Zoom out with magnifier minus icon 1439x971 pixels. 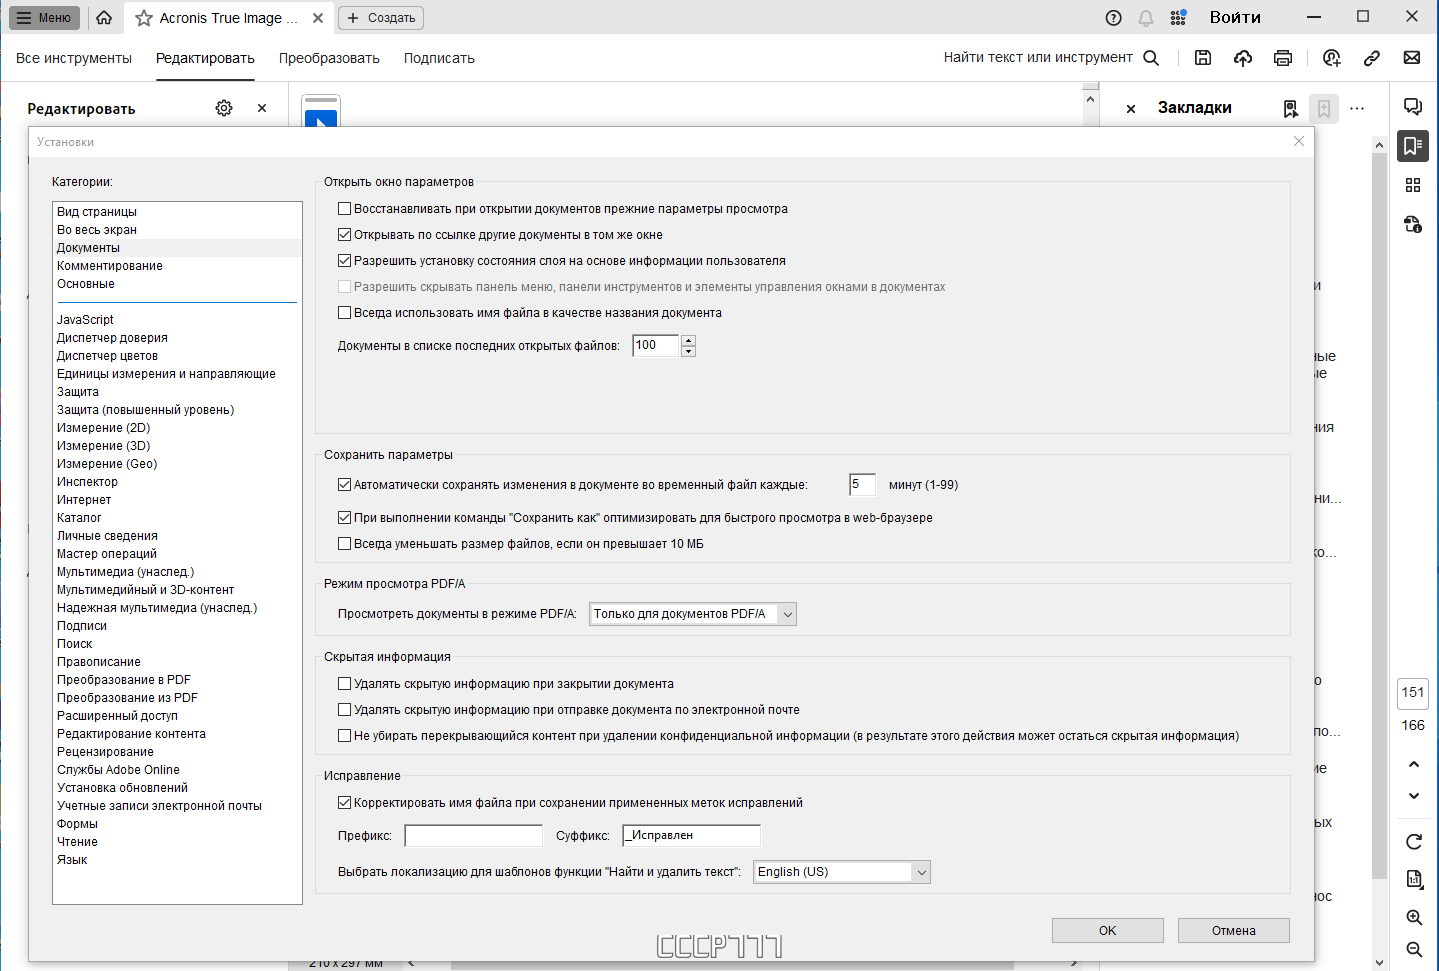point(1414,949)
